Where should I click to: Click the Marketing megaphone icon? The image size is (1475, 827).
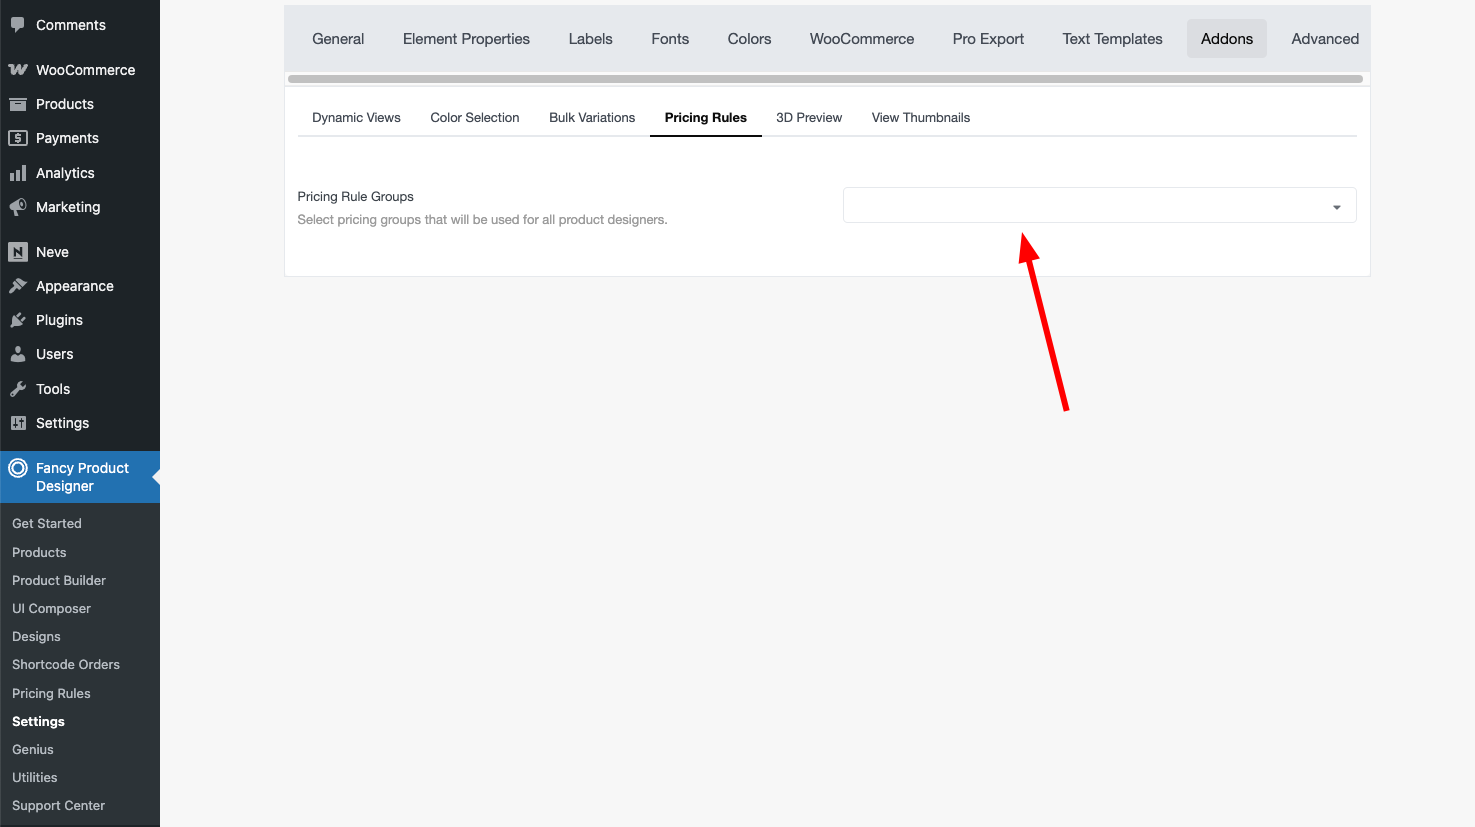pyautogui.click(x=17, y=207)
